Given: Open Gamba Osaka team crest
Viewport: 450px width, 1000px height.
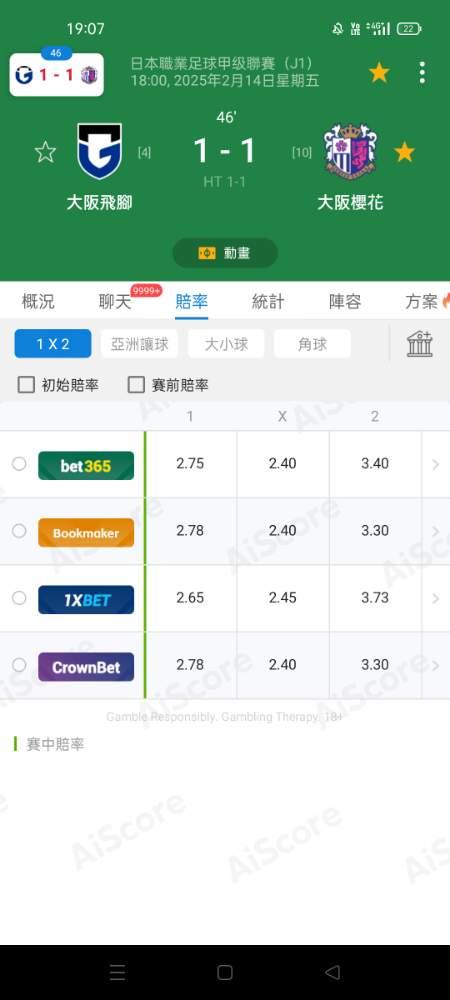Looking at the screenshot, I should (x=99, y=151).
